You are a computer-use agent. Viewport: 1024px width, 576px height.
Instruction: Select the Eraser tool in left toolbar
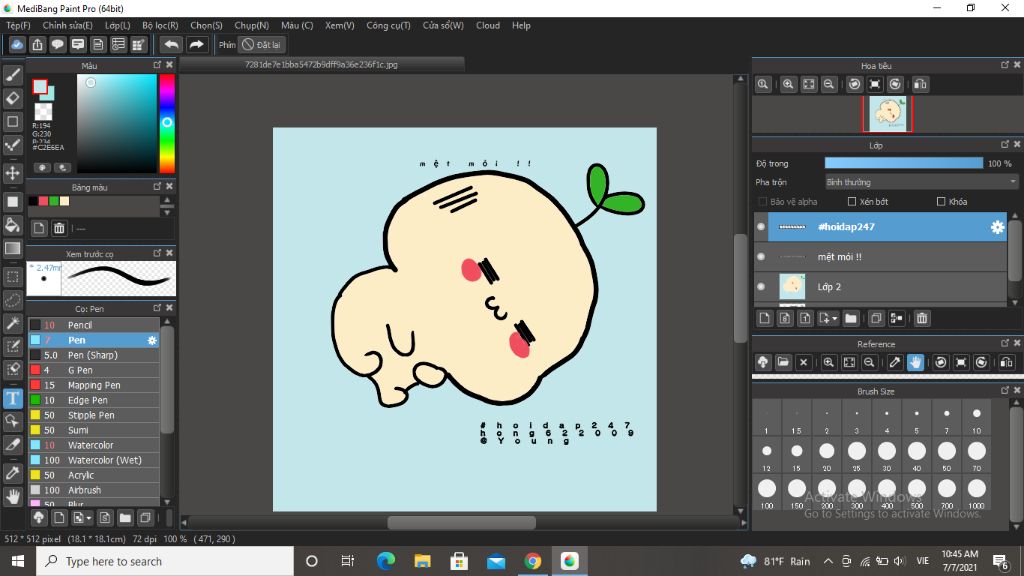pyautogui.click(x=12, y=99)
